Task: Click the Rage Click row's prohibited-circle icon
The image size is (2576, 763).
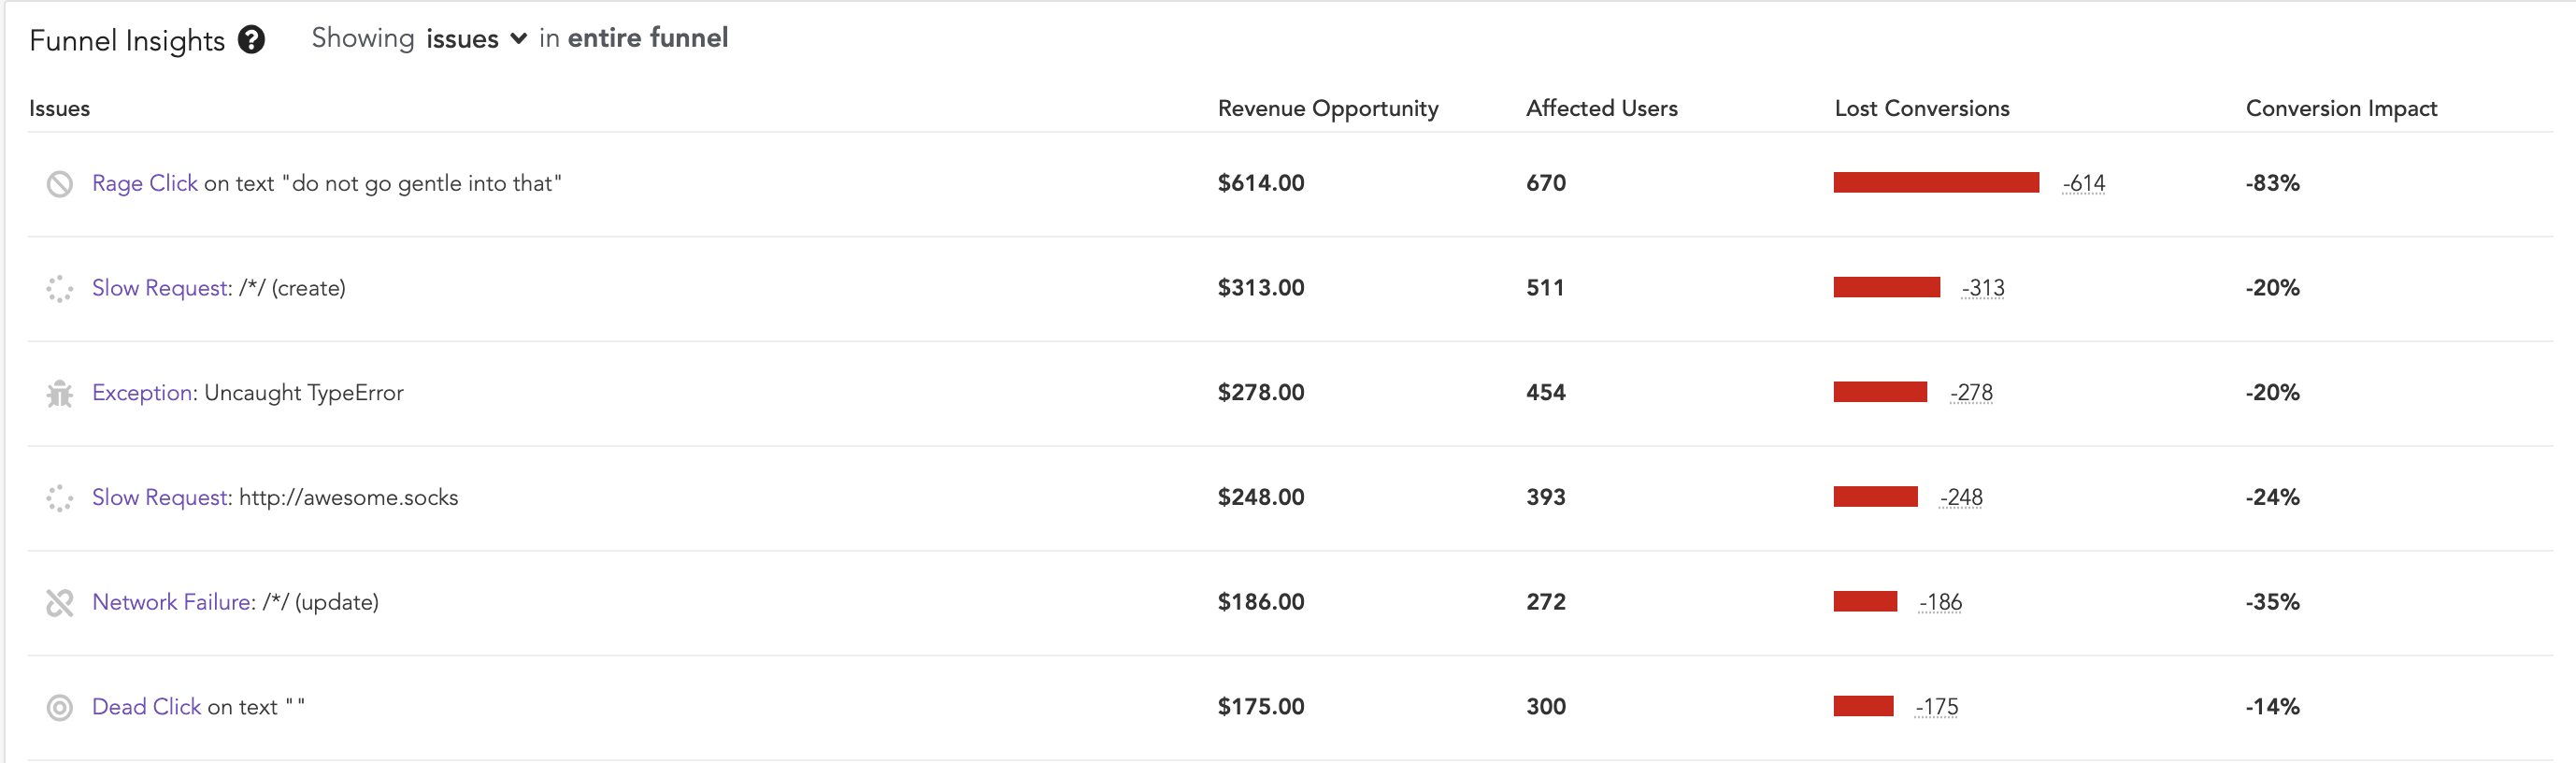Action: (x=60, y=184)
